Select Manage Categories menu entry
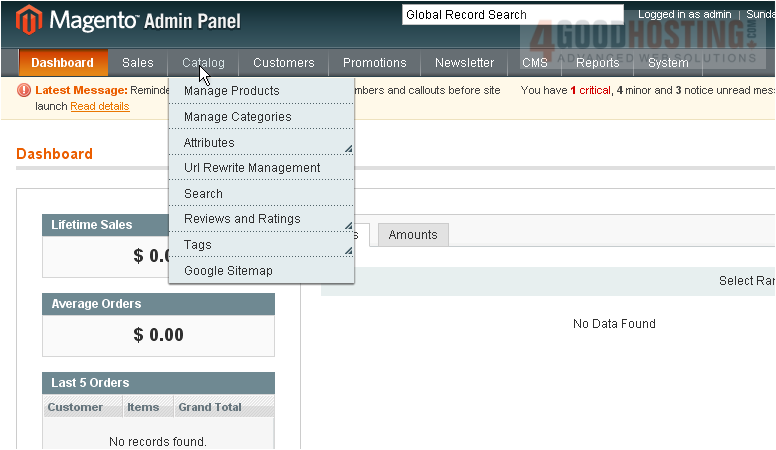Screen dimensions: 776x450 click(238, 117)
